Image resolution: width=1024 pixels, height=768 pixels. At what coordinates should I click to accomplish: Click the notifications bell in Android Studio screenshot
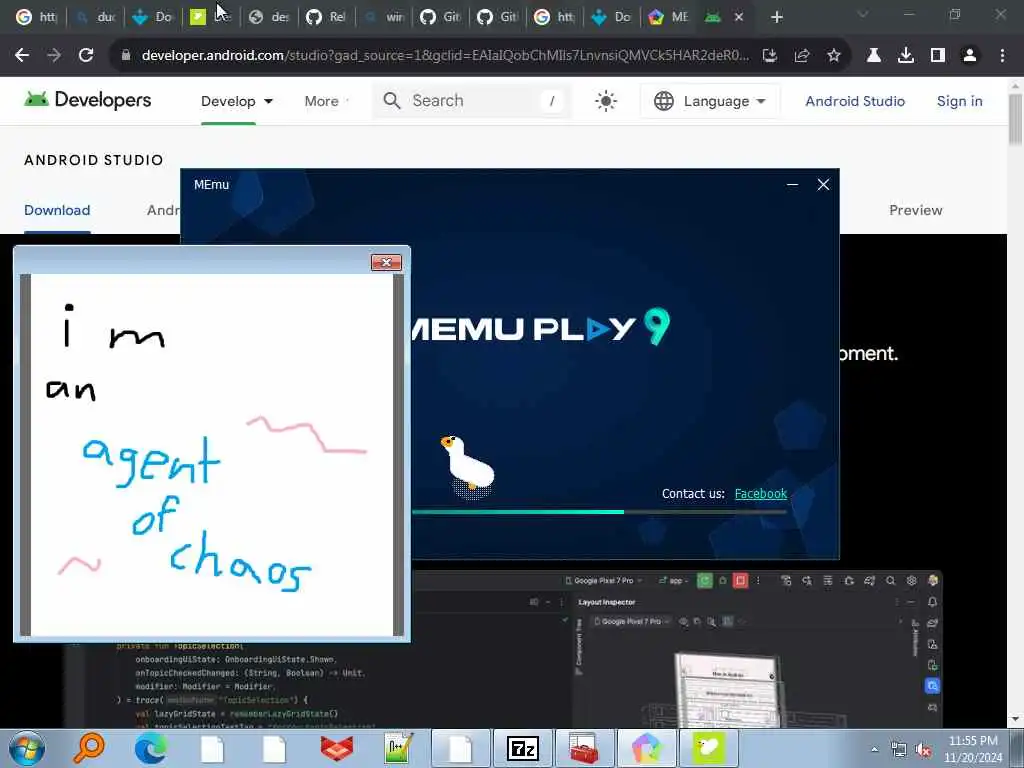(933, 602)
